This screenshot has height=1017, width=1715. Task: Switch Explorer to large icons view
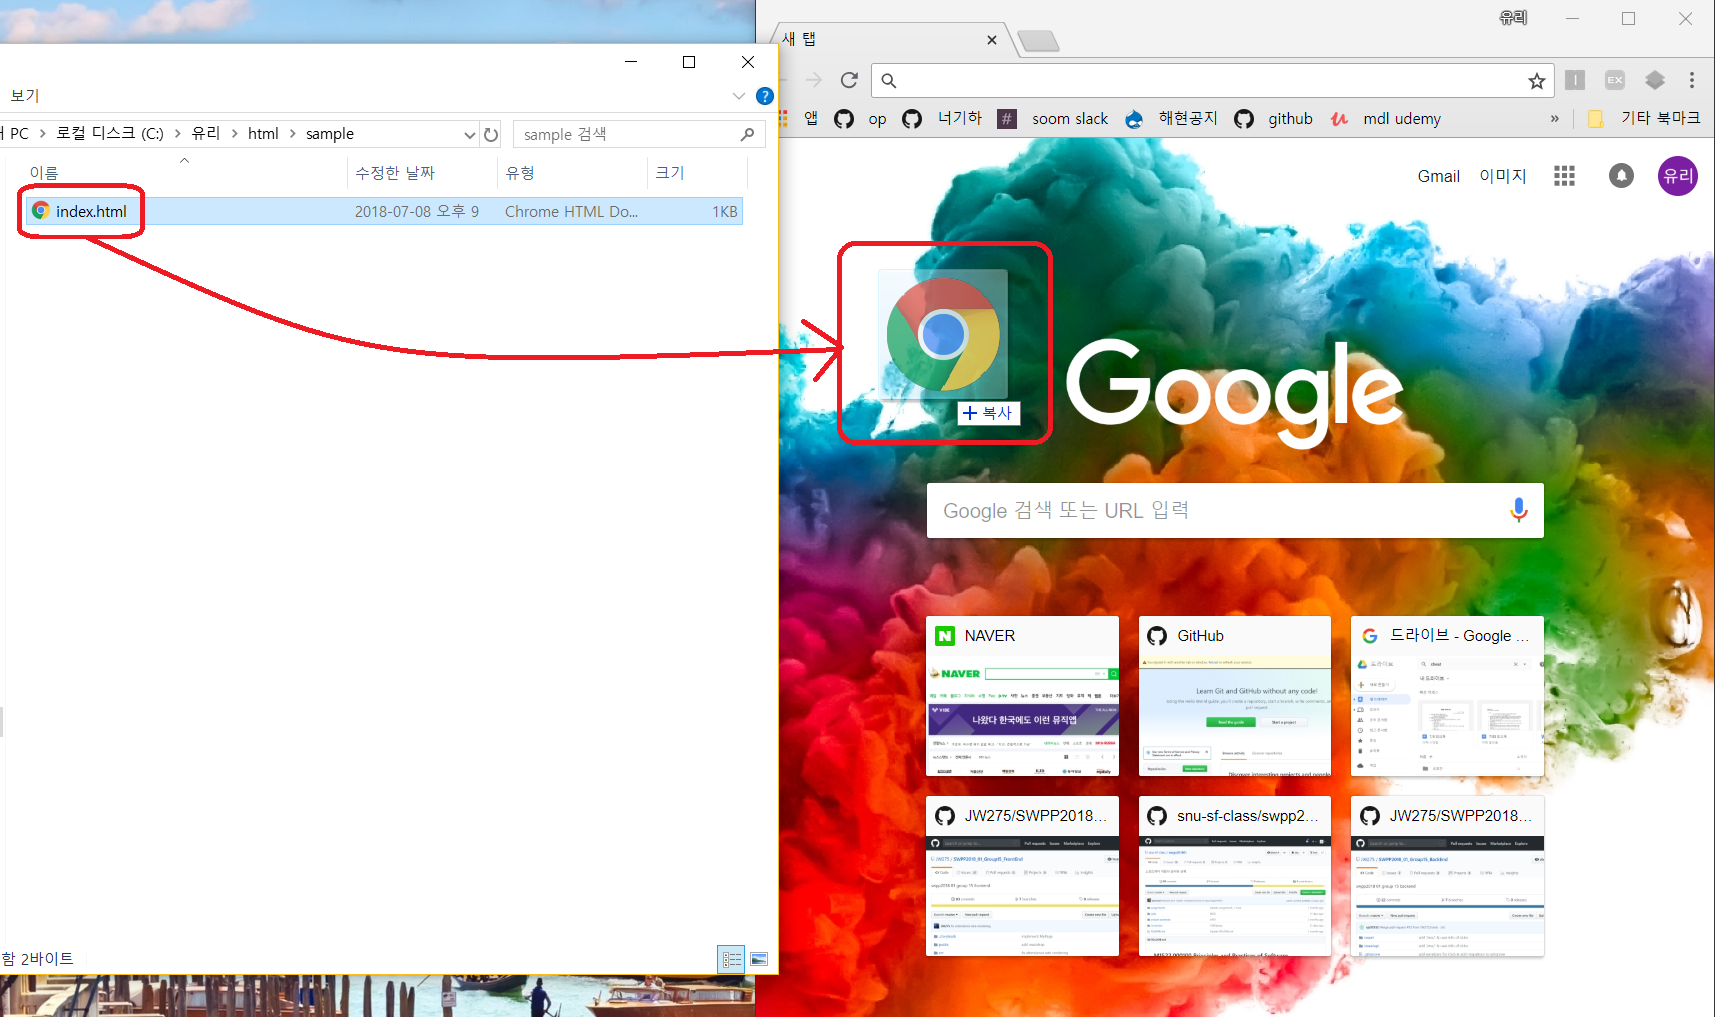759,960
